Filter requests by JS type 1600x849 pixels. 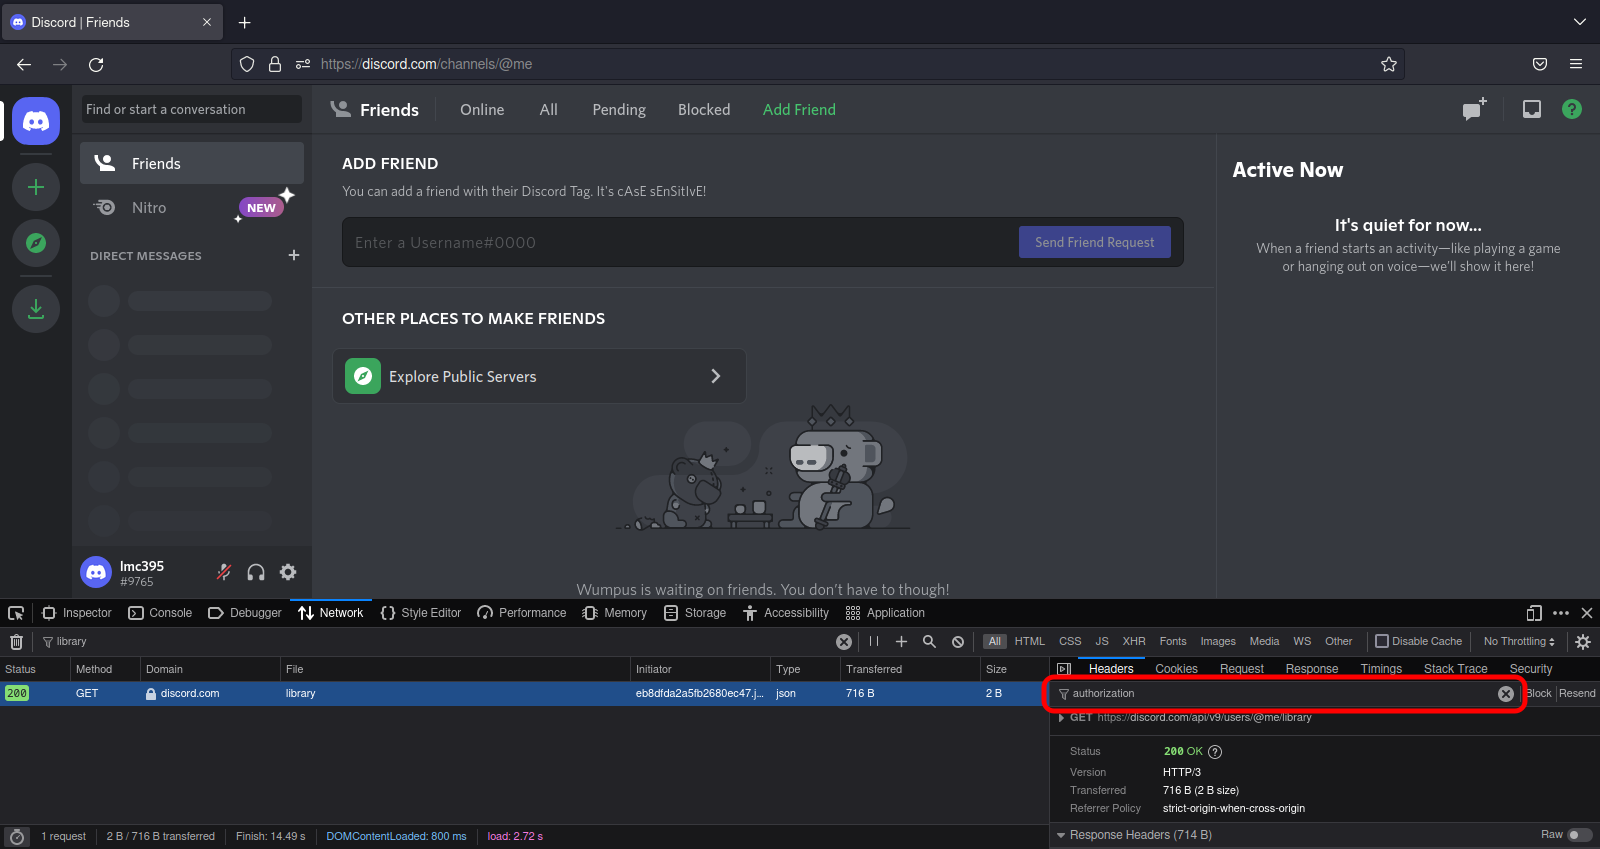pyautogui.click(x=1102, y=642)
